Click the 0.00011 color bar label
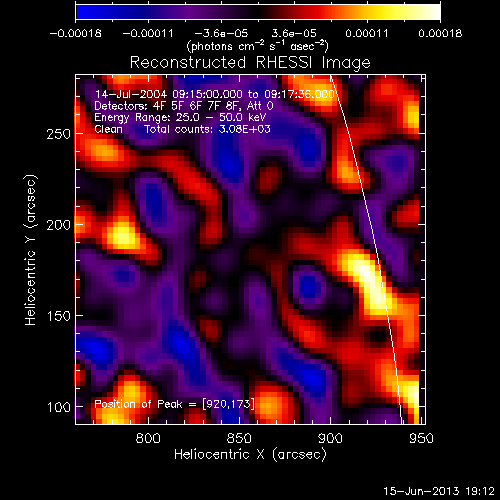The height and width of the screenshot is (500, 500). point(367,33)
